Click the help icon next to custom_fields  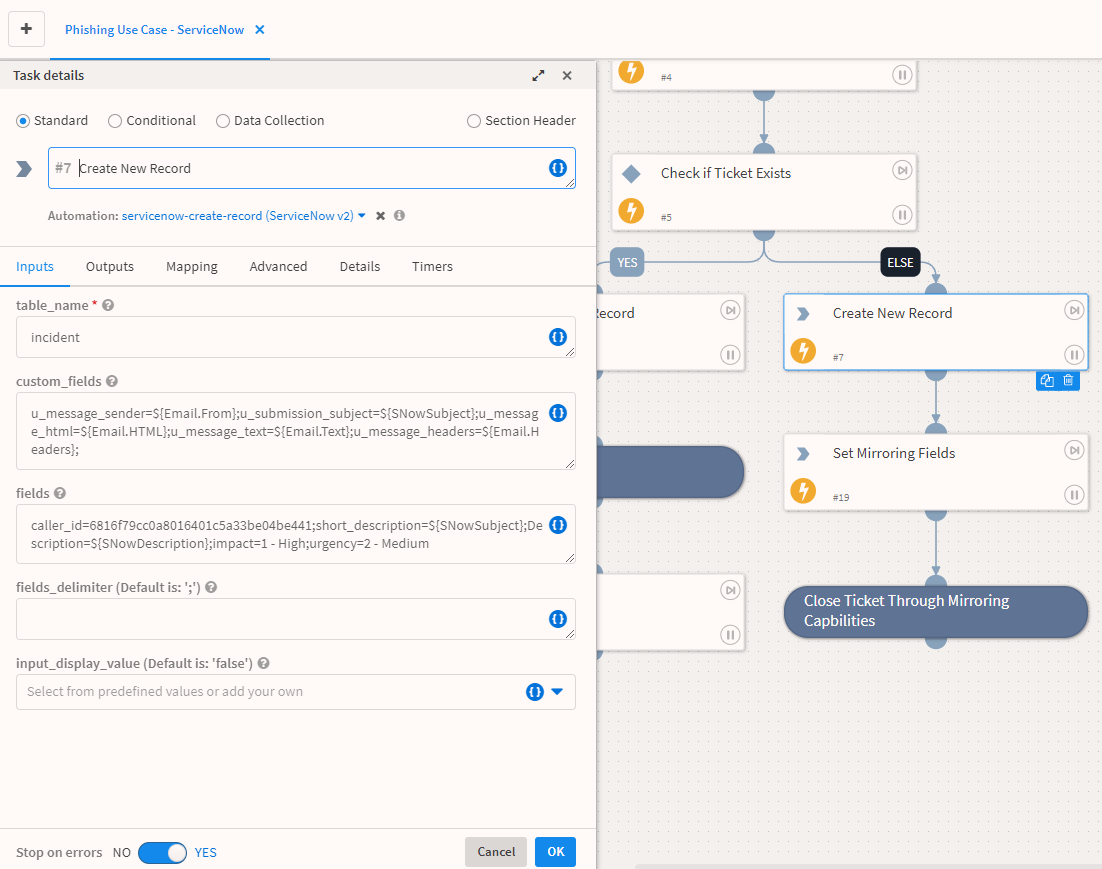coord(112,381)
